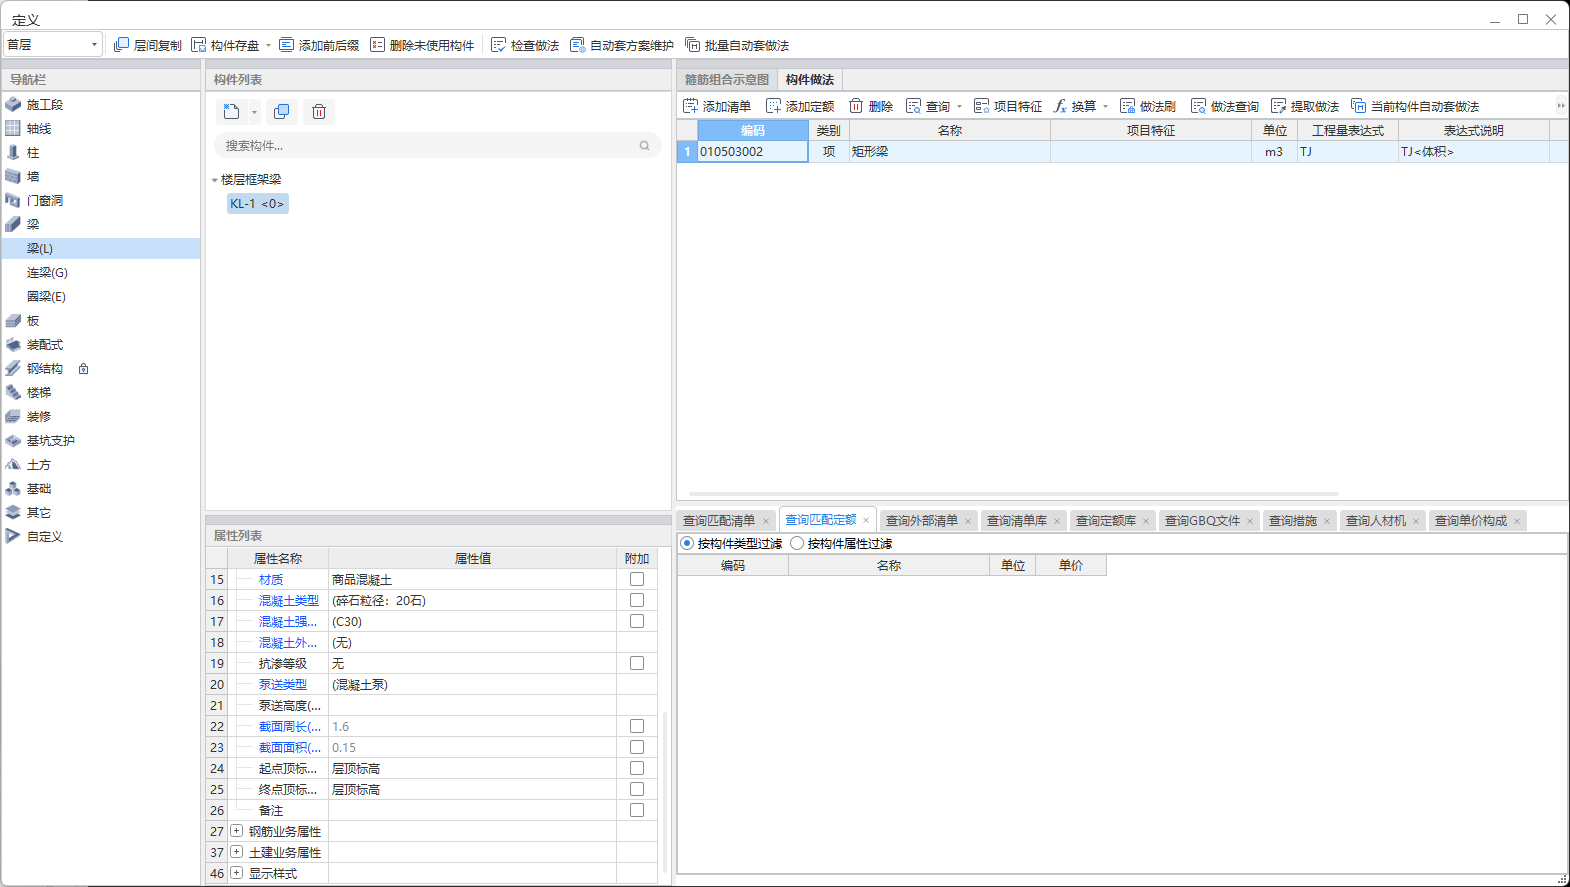Open the 构件存盘 dropdown arrow
The image size is (1570, 887).
click(x=268, y=45)
